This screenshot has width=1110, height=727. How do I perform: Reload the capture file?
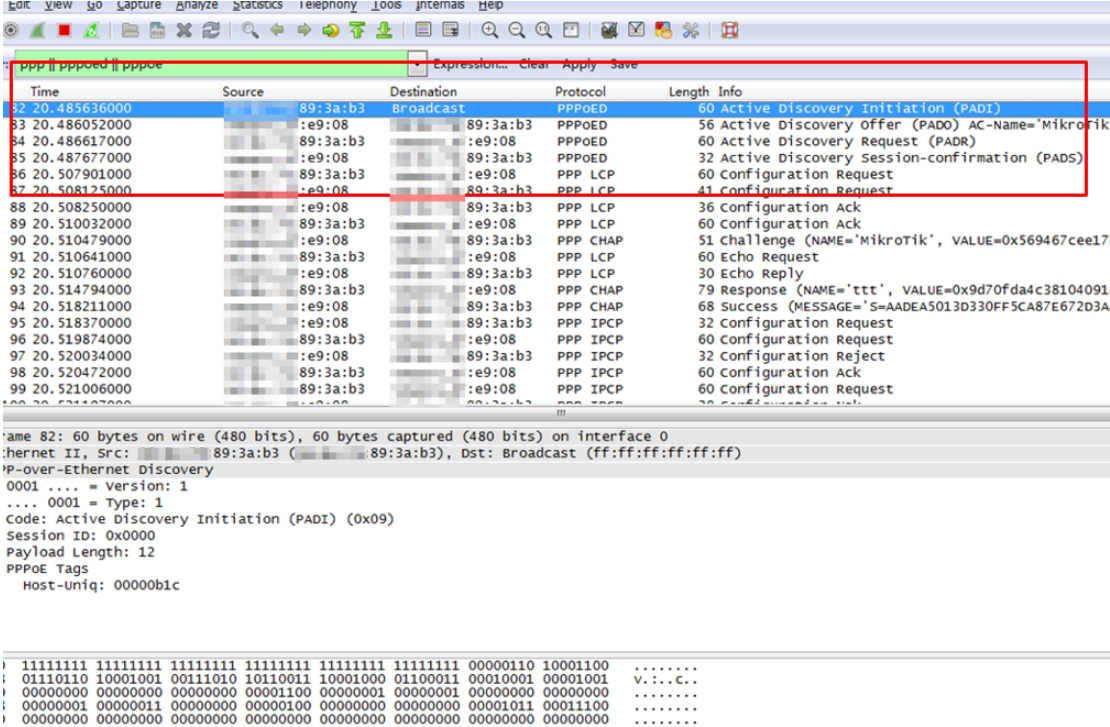211,30
